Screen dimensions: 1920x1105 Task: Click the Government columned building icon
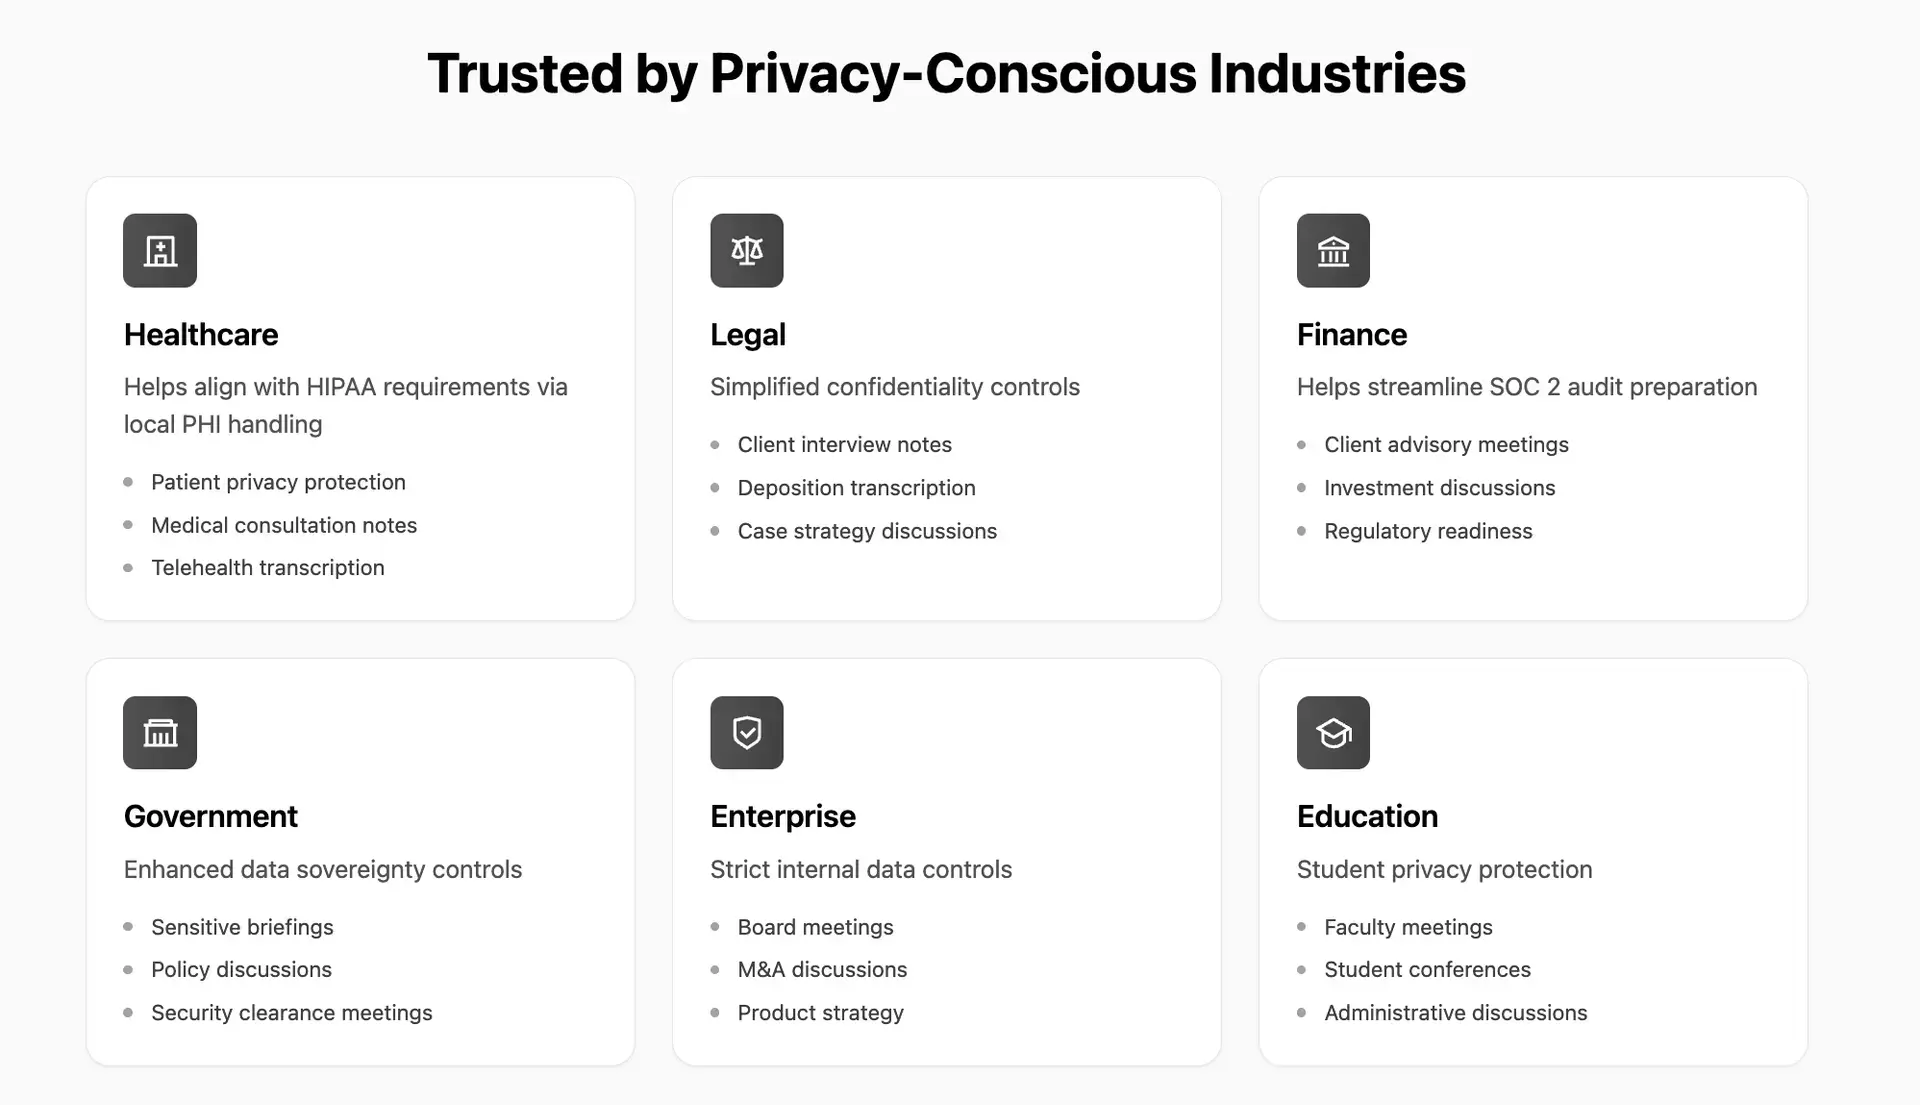(x=160, y=733)
